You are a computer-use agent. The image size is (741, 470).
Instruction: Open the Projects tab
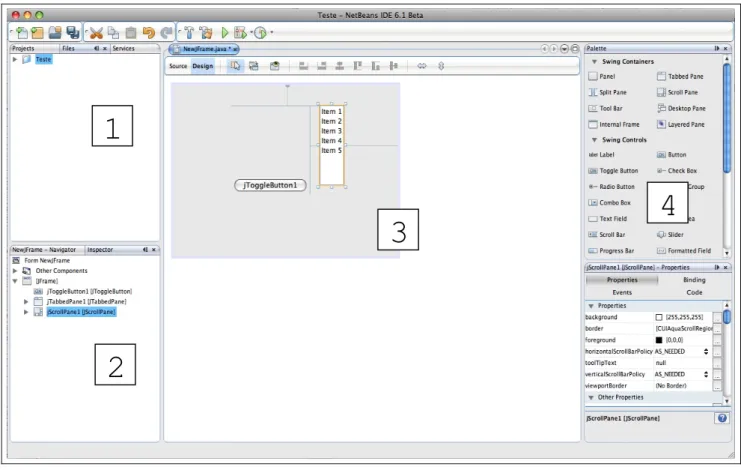23,48
